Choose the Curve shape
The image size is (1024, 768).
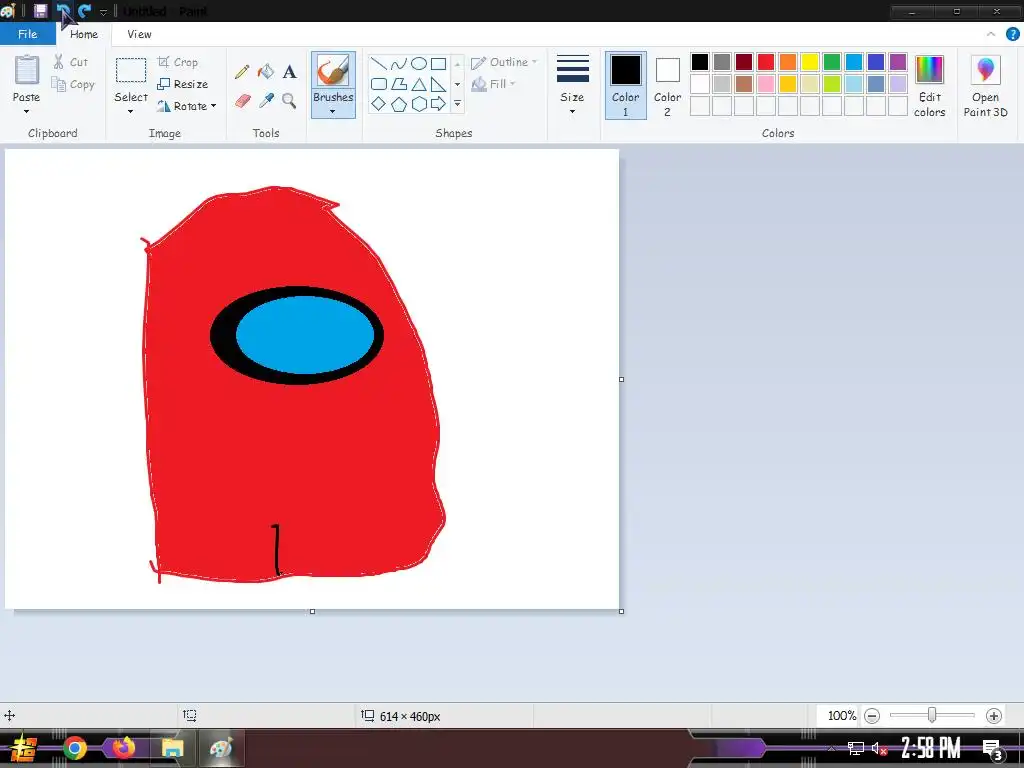pos(399,63)
